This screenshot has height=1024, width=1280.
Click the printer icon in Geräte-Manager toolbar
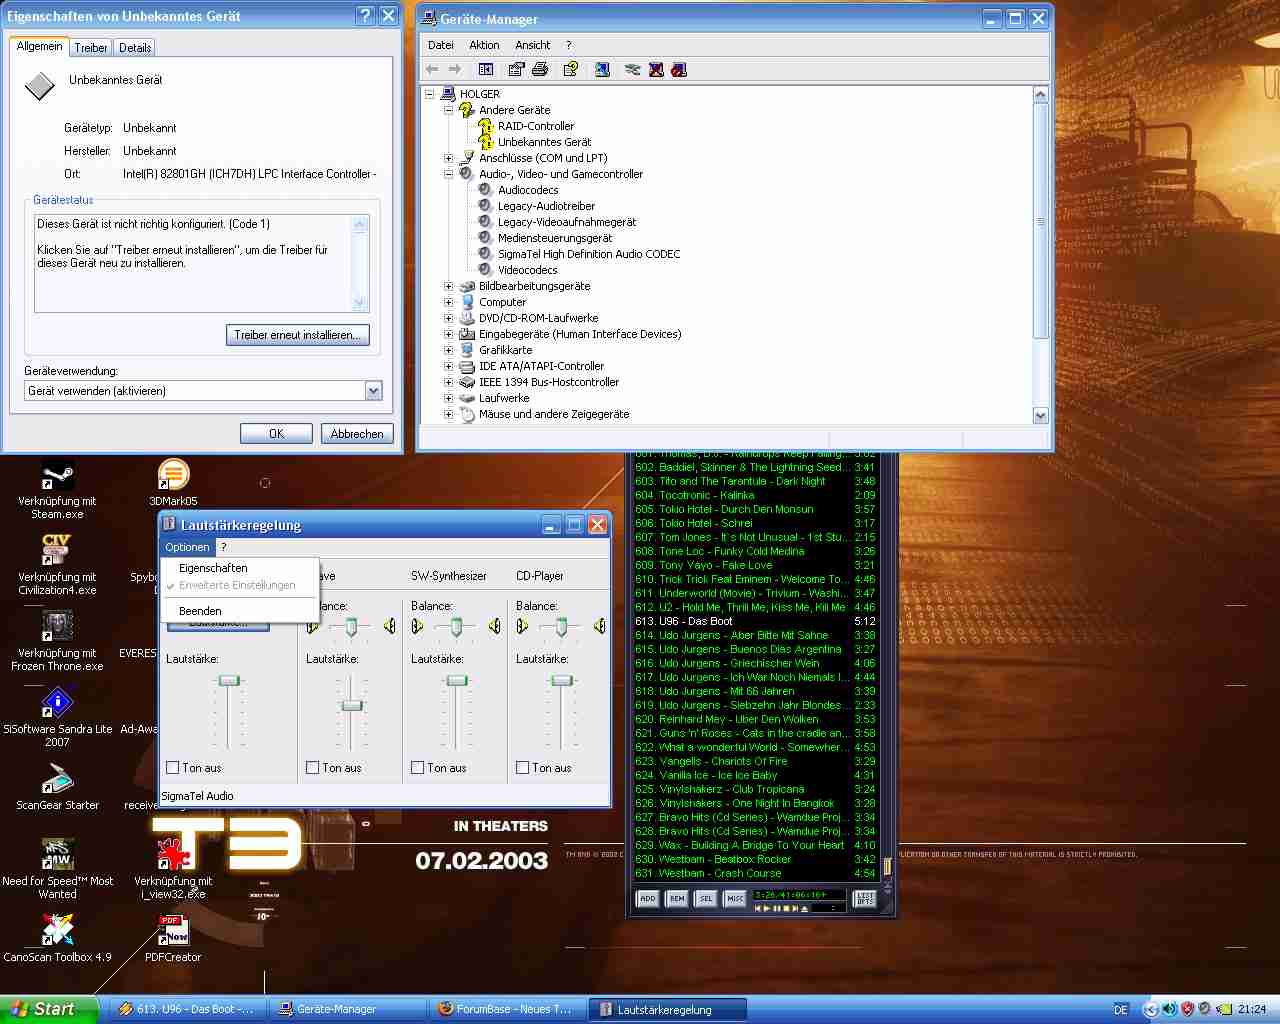tap(540, 69)
